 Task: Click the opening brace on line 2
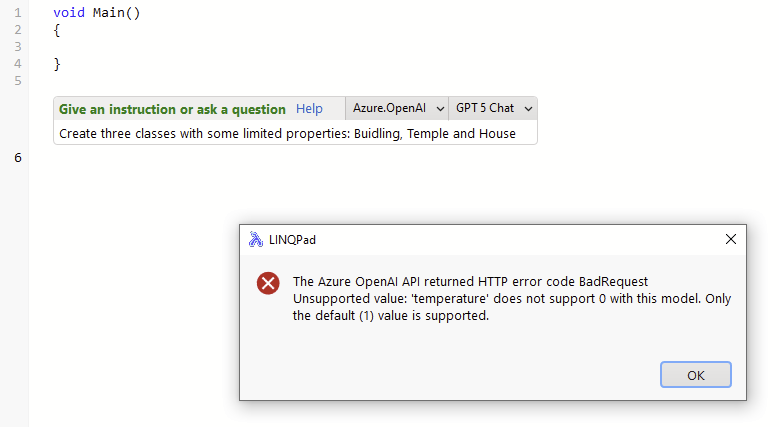(57, 30)
